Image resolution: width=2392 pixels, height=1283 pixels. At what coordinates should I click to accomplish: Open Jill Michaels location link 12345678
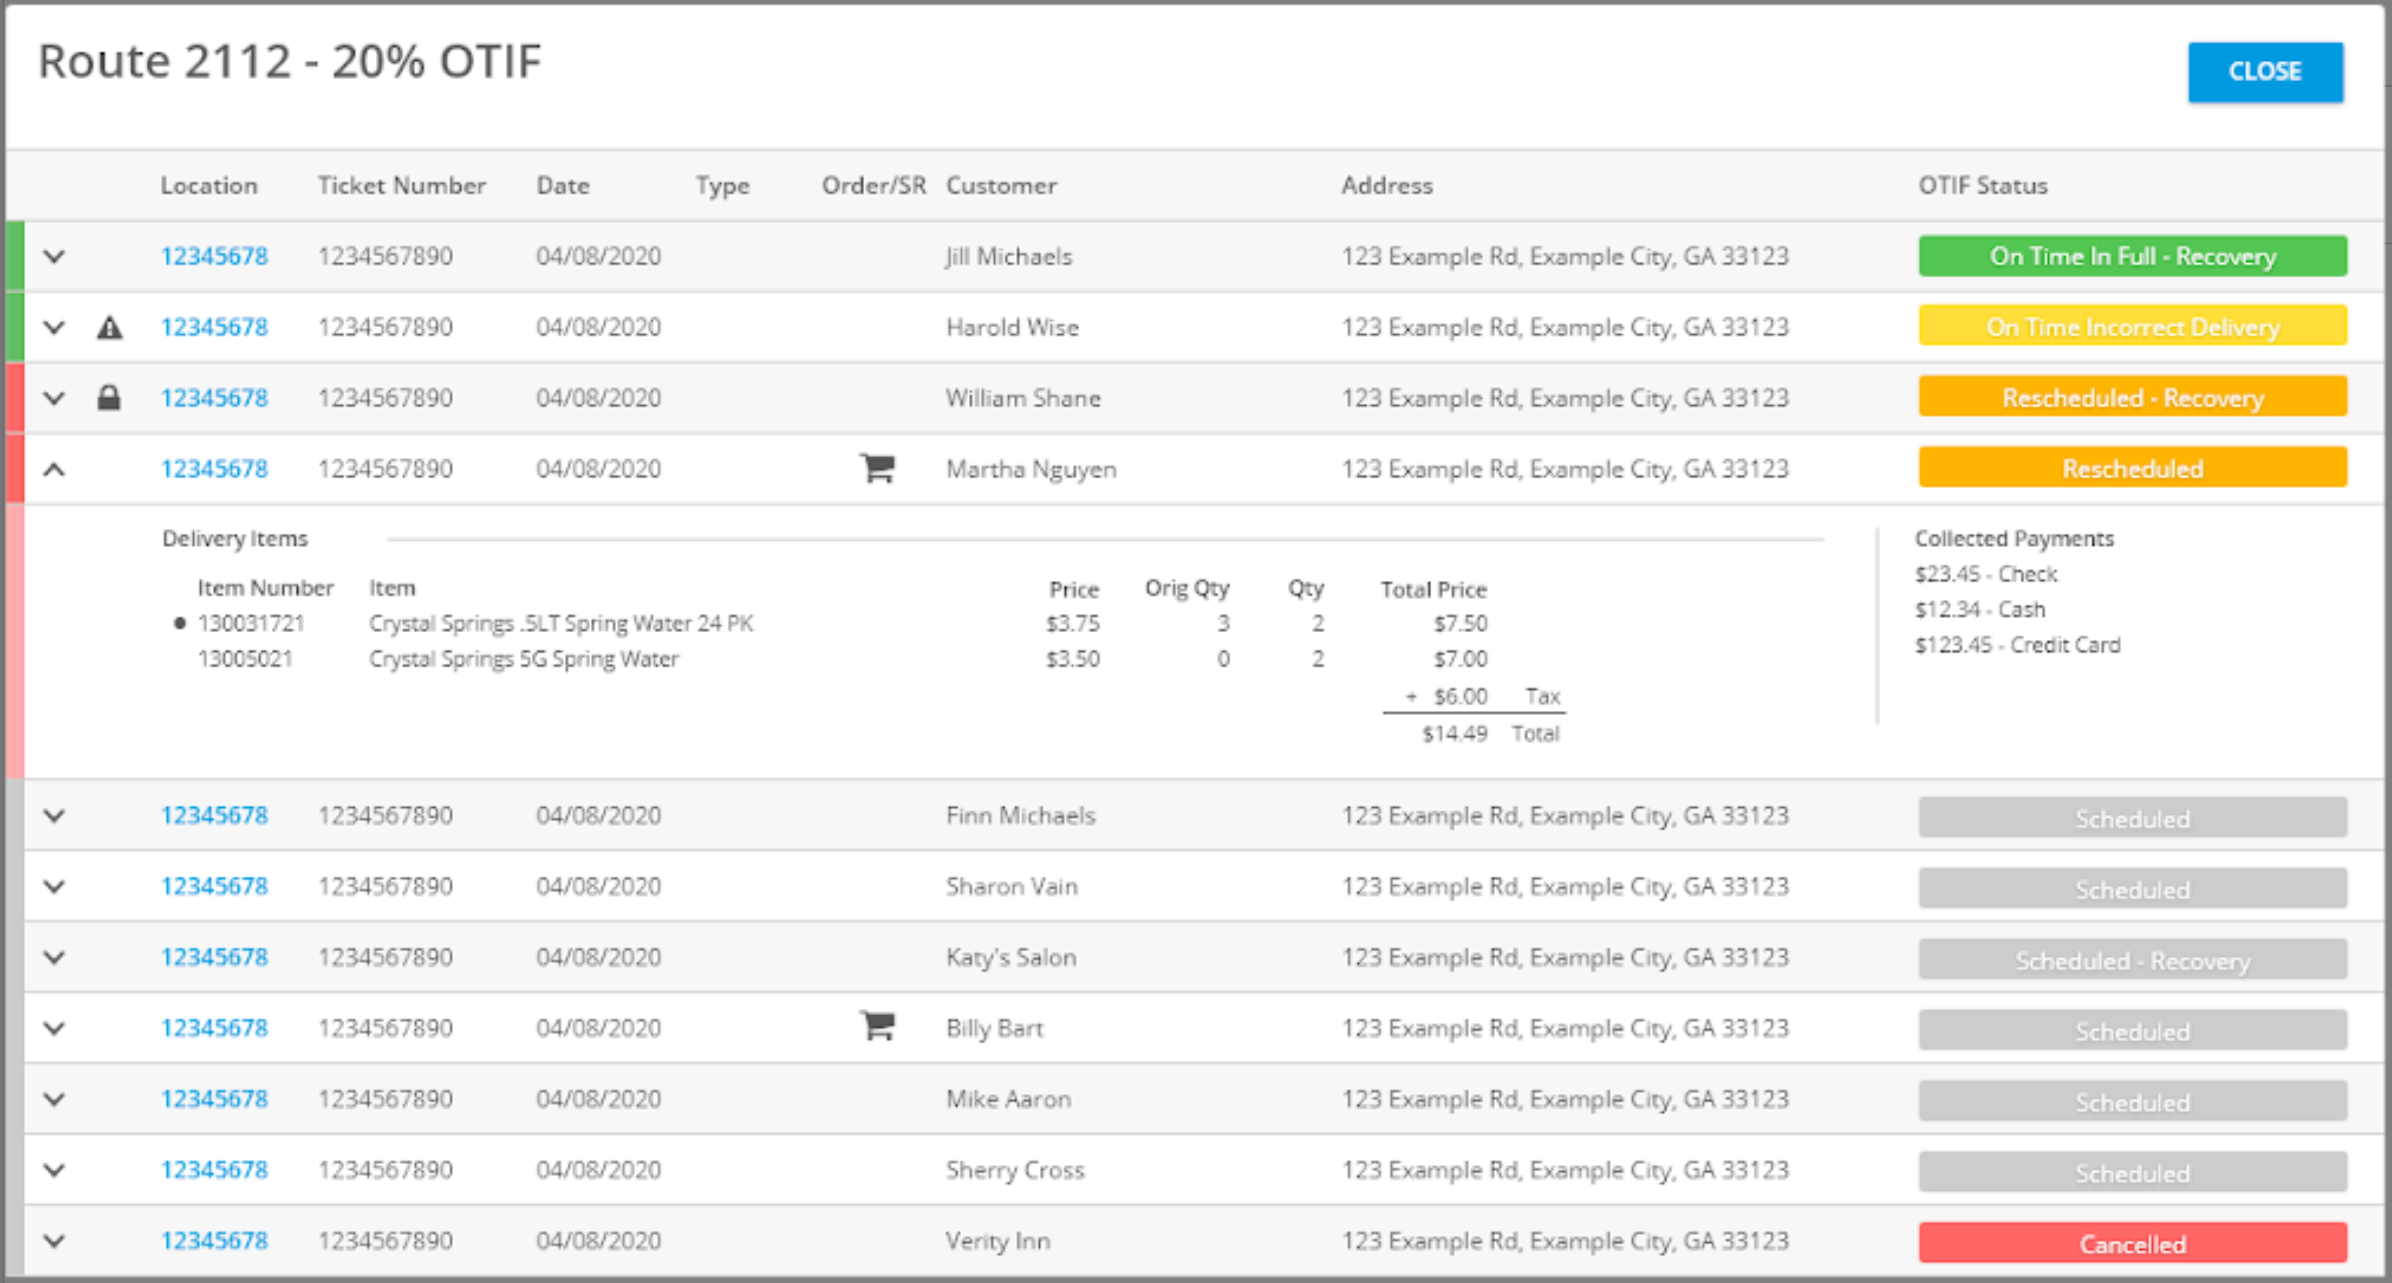click(x=214, y=256)
